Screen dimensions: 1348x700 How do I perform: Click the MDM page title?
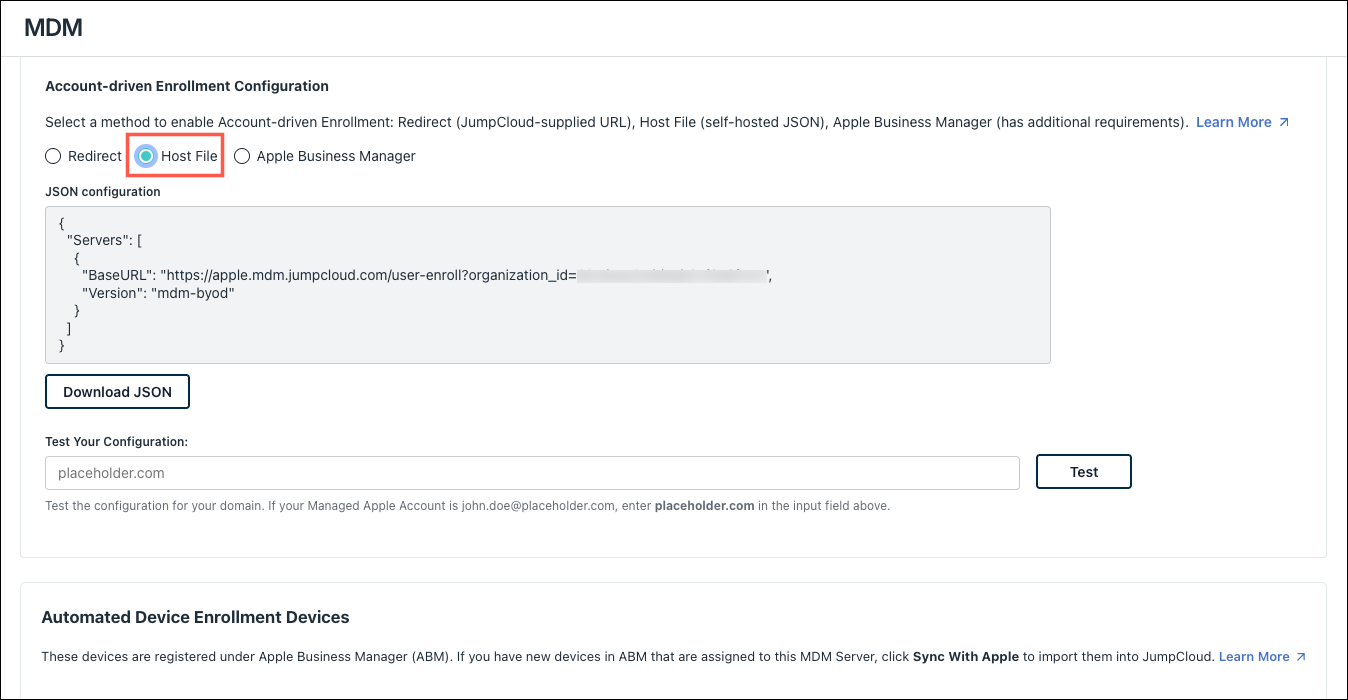[53, 28]
